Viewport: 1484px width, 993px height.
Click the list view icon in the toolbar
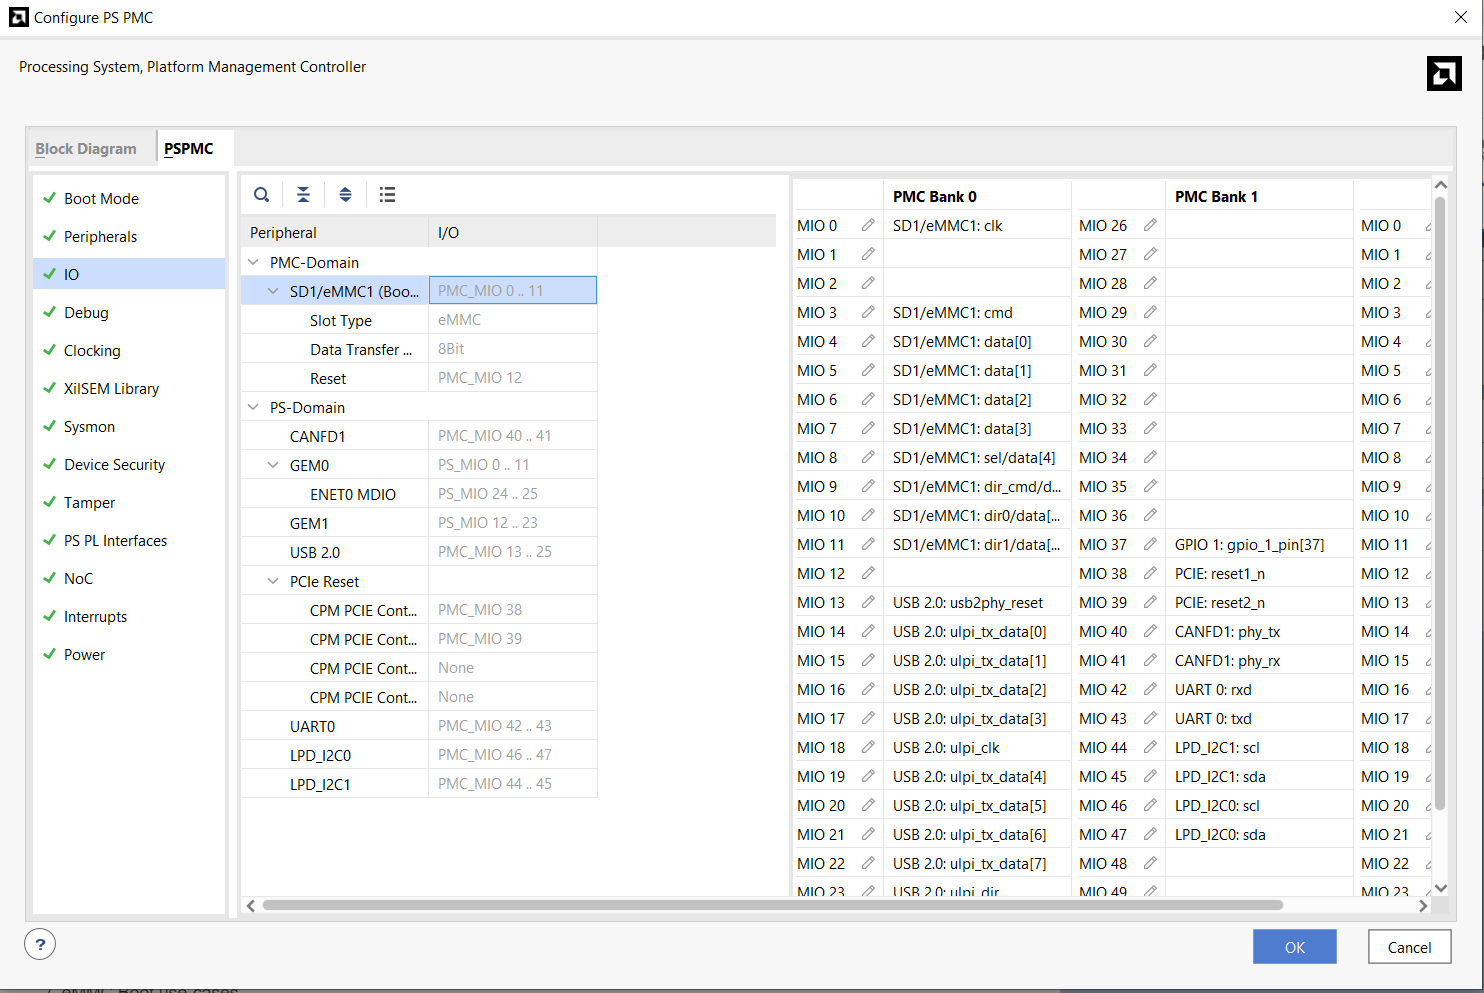pyautogui.click(x=387, y=195)
